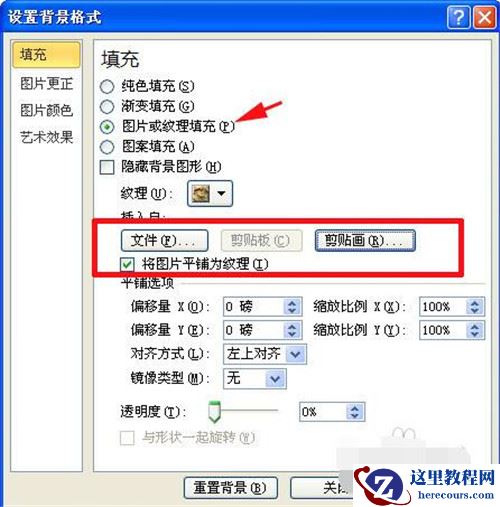
Task: Click the Clip Art (剪贴画) button
Action: (365, 240)
